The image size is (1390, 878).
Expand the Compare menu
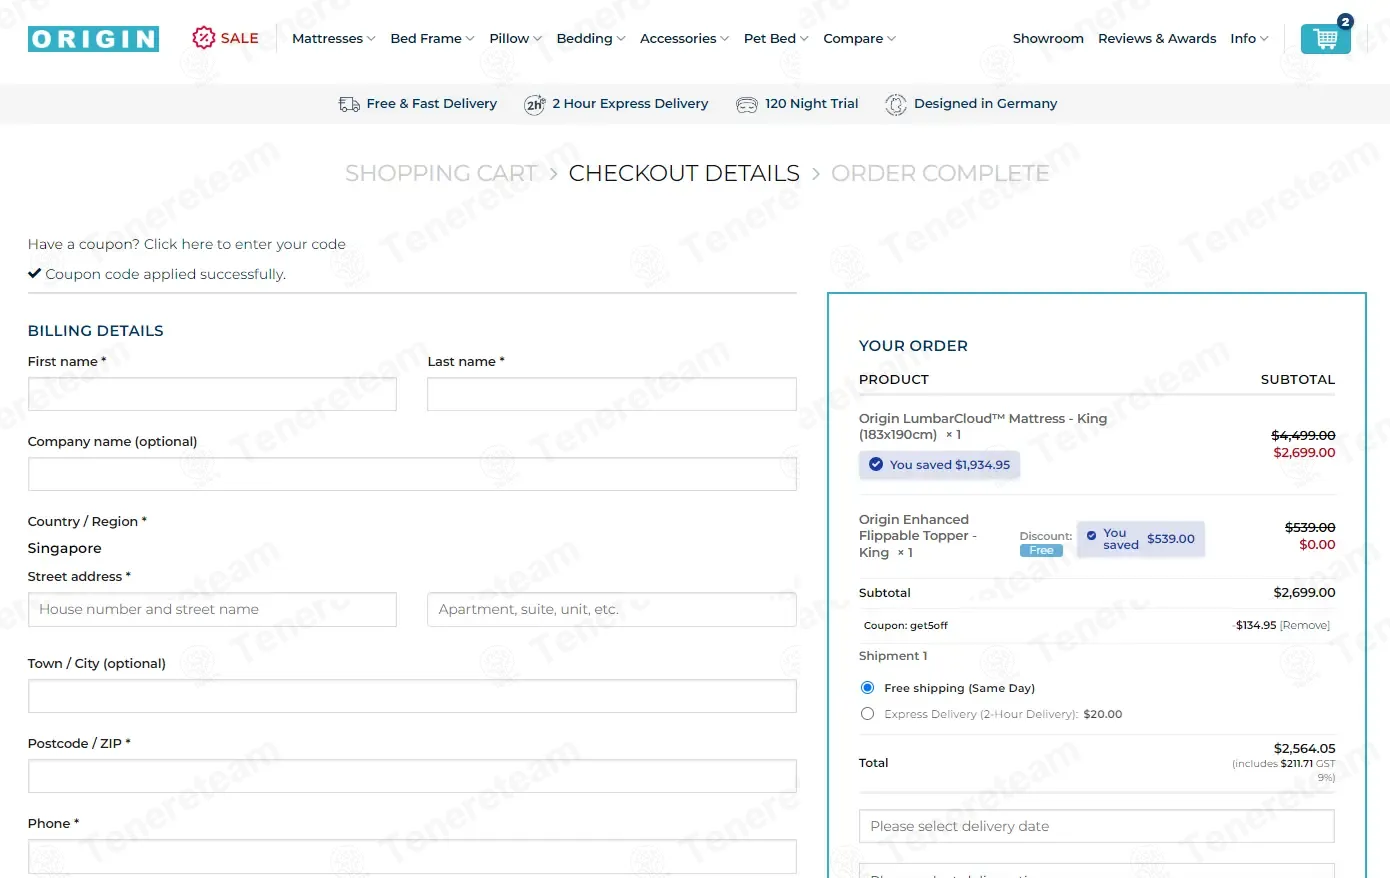tap(859, 39)
